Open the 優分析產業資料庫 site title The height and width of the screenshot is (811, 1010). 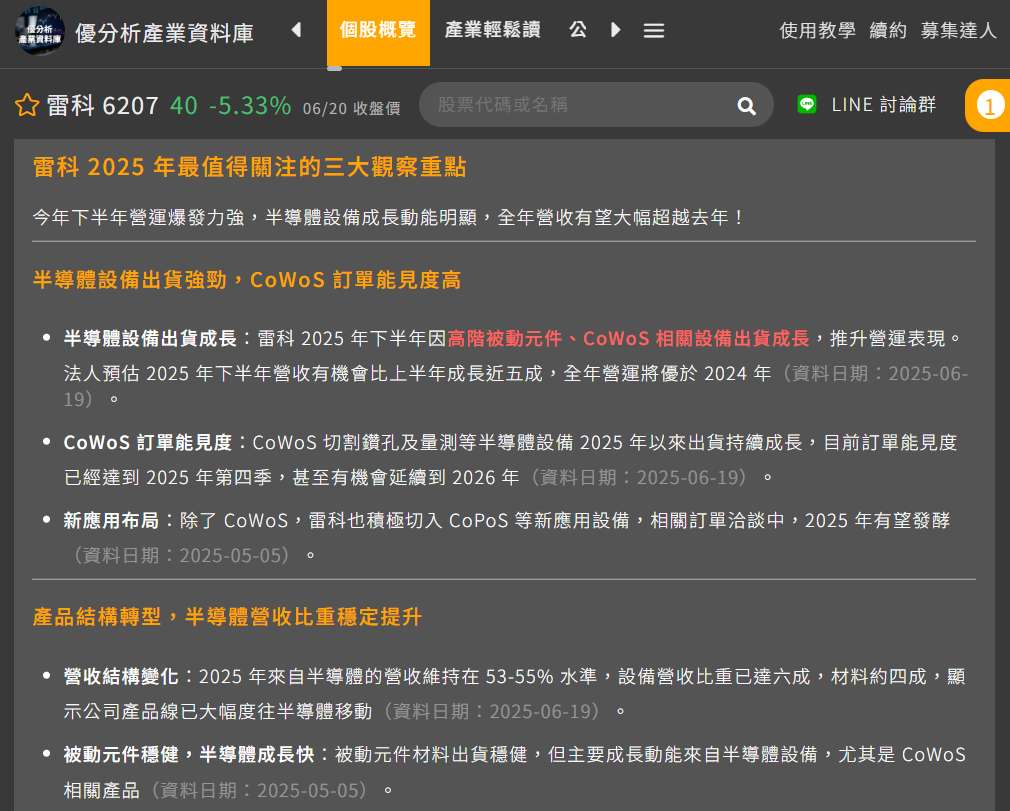tap(165, 33)
